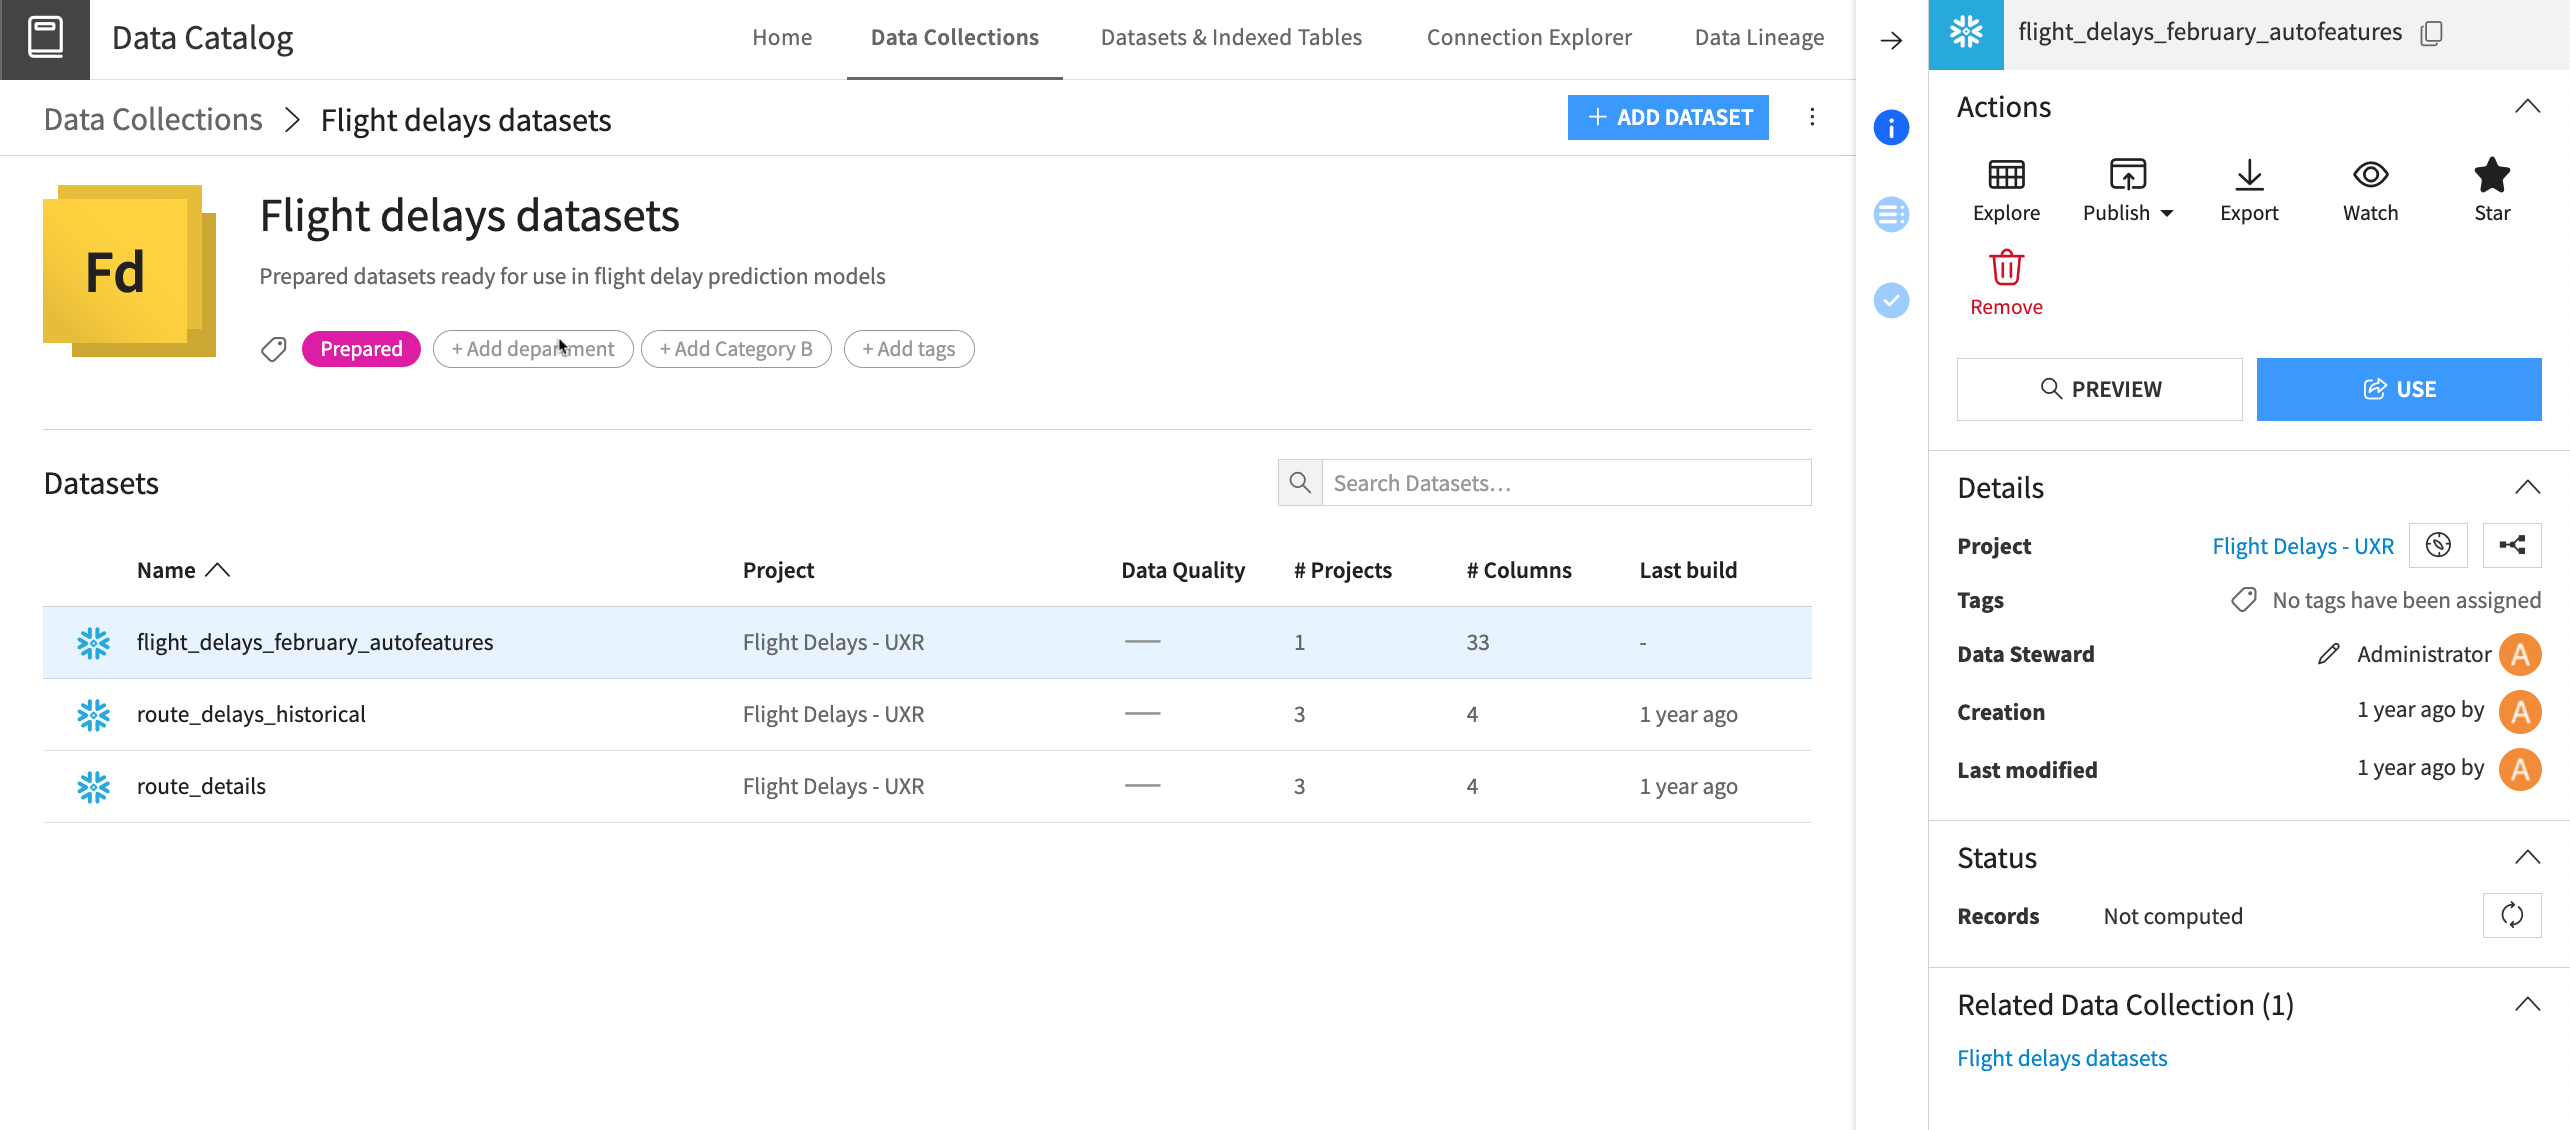
Task: Click Data Collections breadcrumb
Action: coord(153,119)
